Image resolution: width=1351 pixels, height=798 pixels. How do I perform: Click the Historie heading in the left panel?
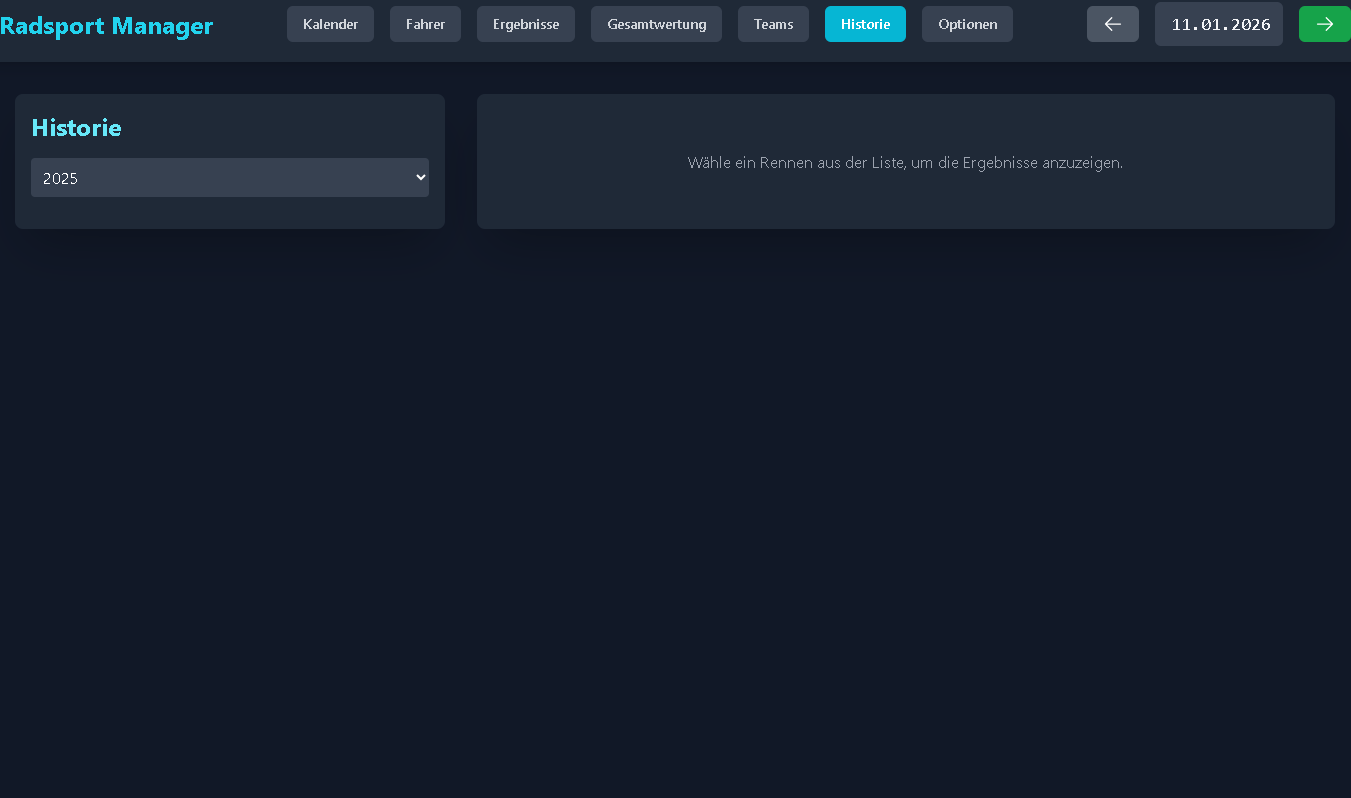(x=77, y=128)
